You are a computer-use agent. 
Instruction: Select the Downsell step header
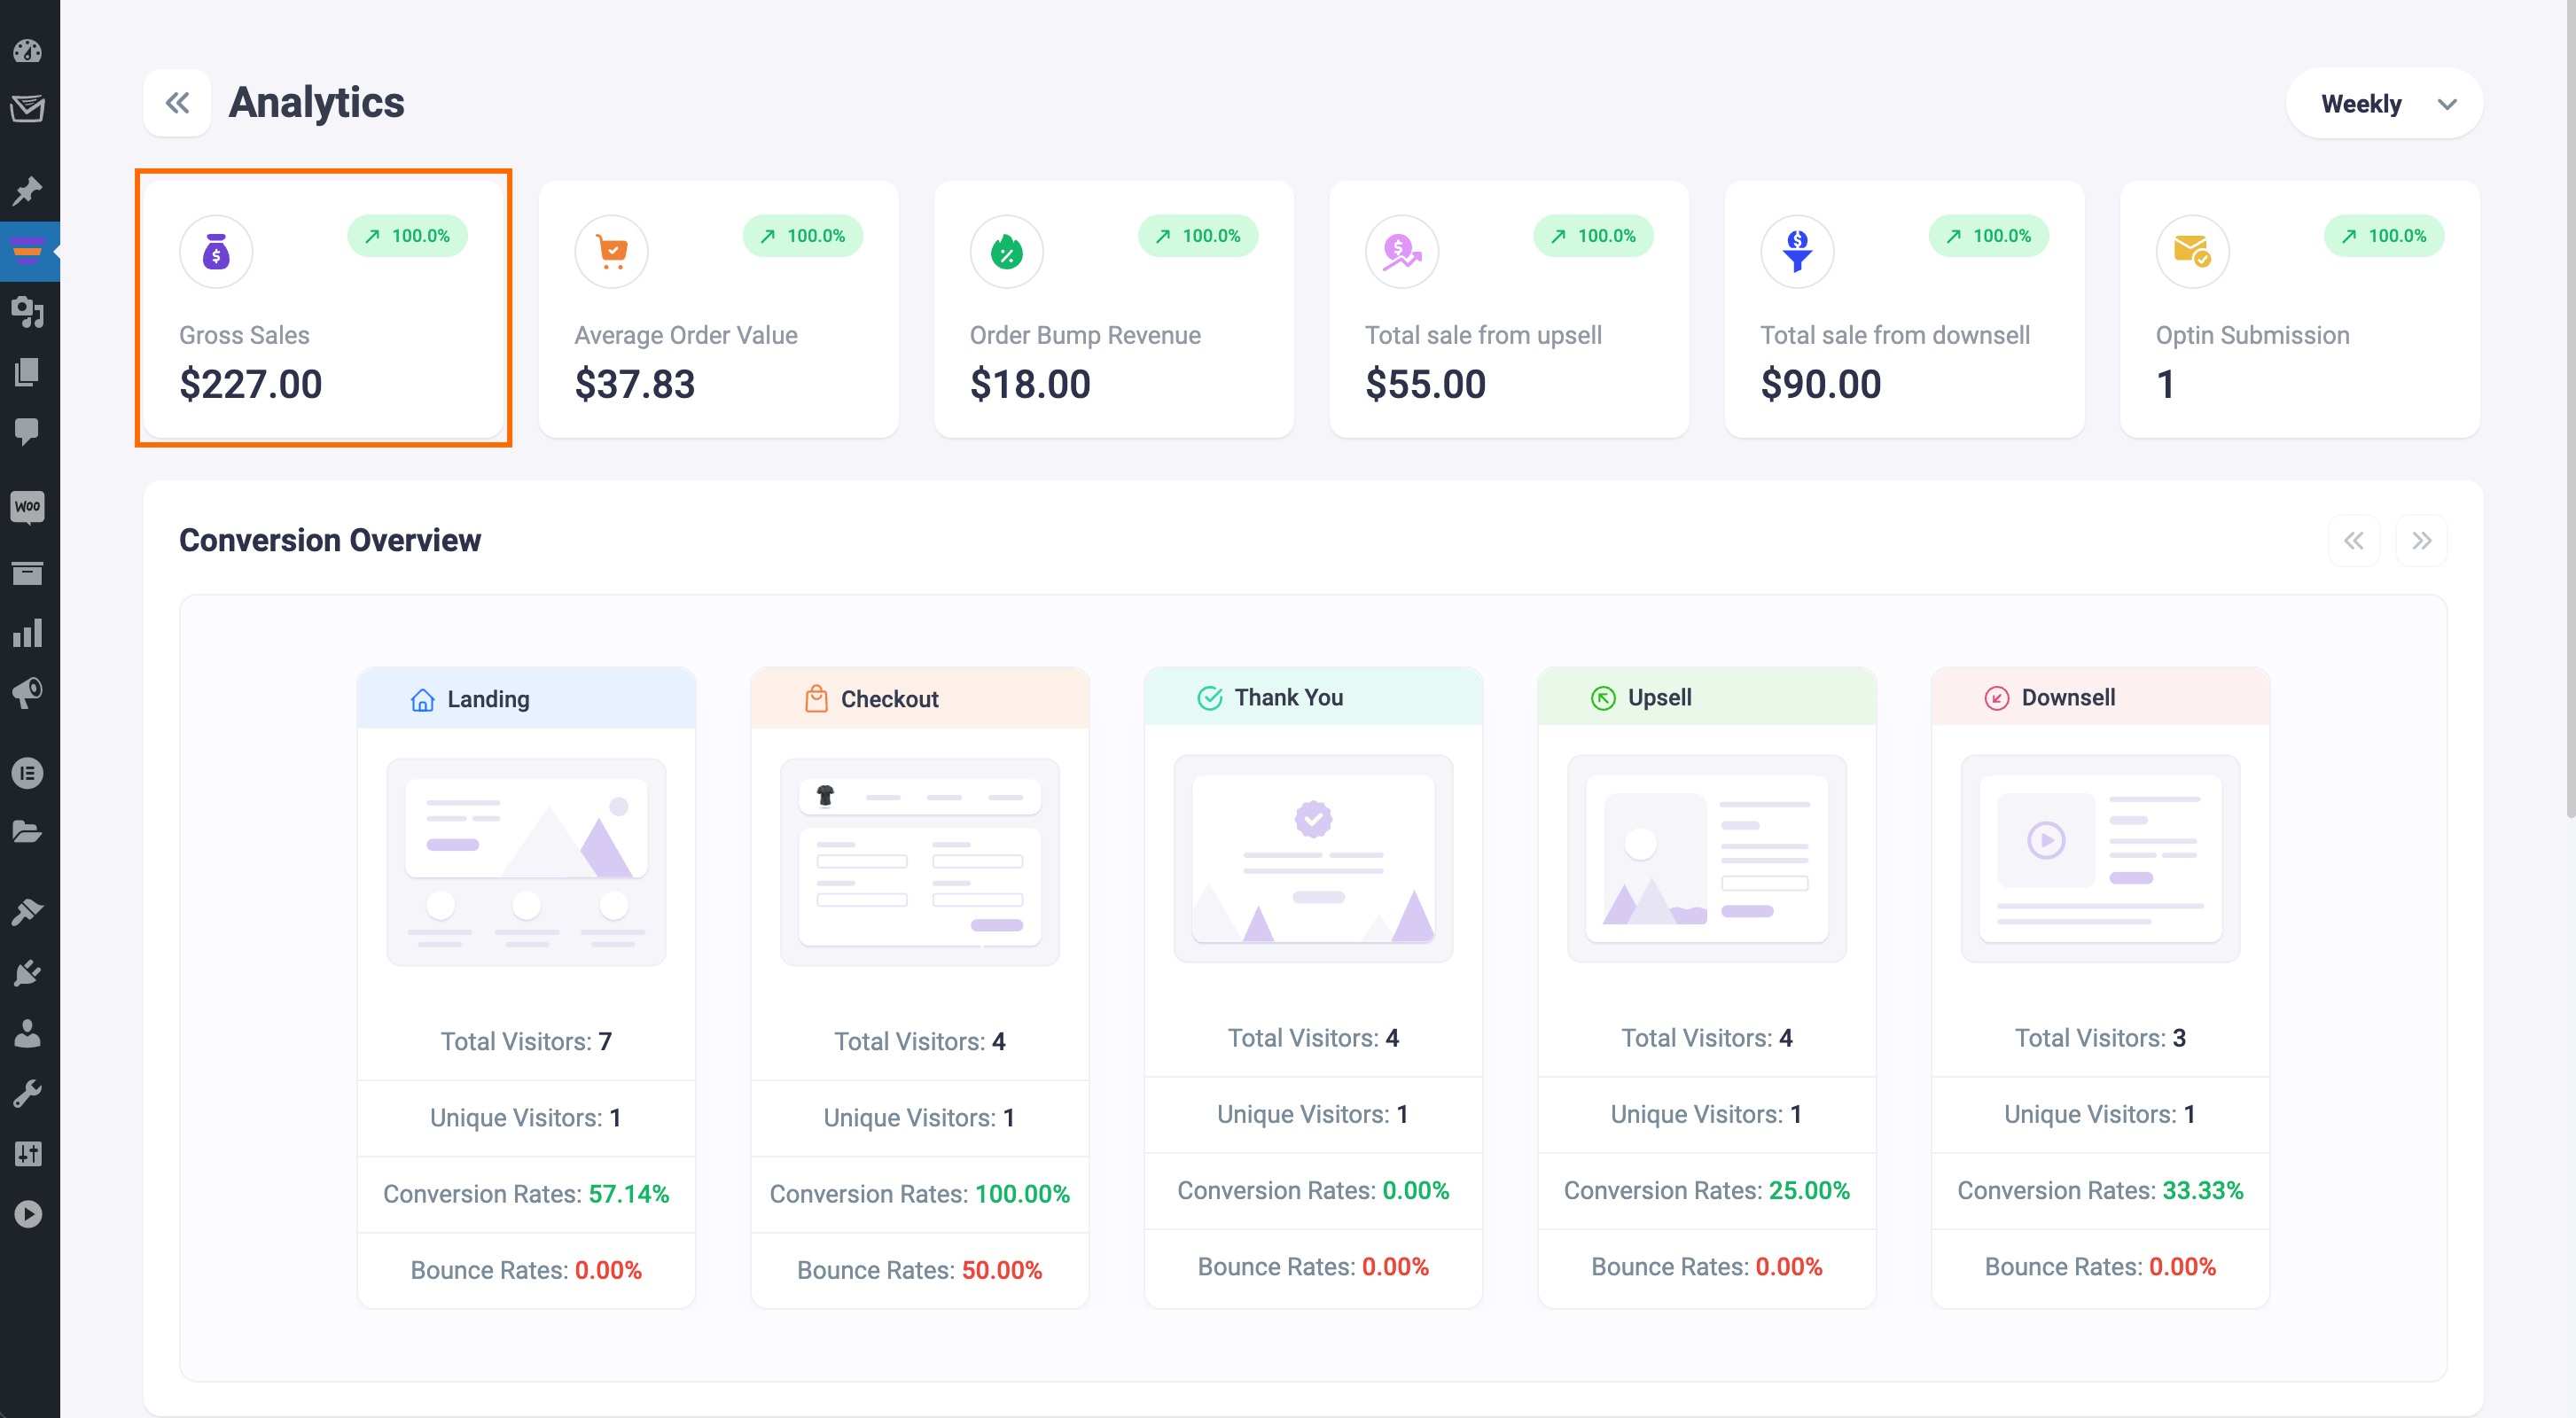click(2100, 697)
